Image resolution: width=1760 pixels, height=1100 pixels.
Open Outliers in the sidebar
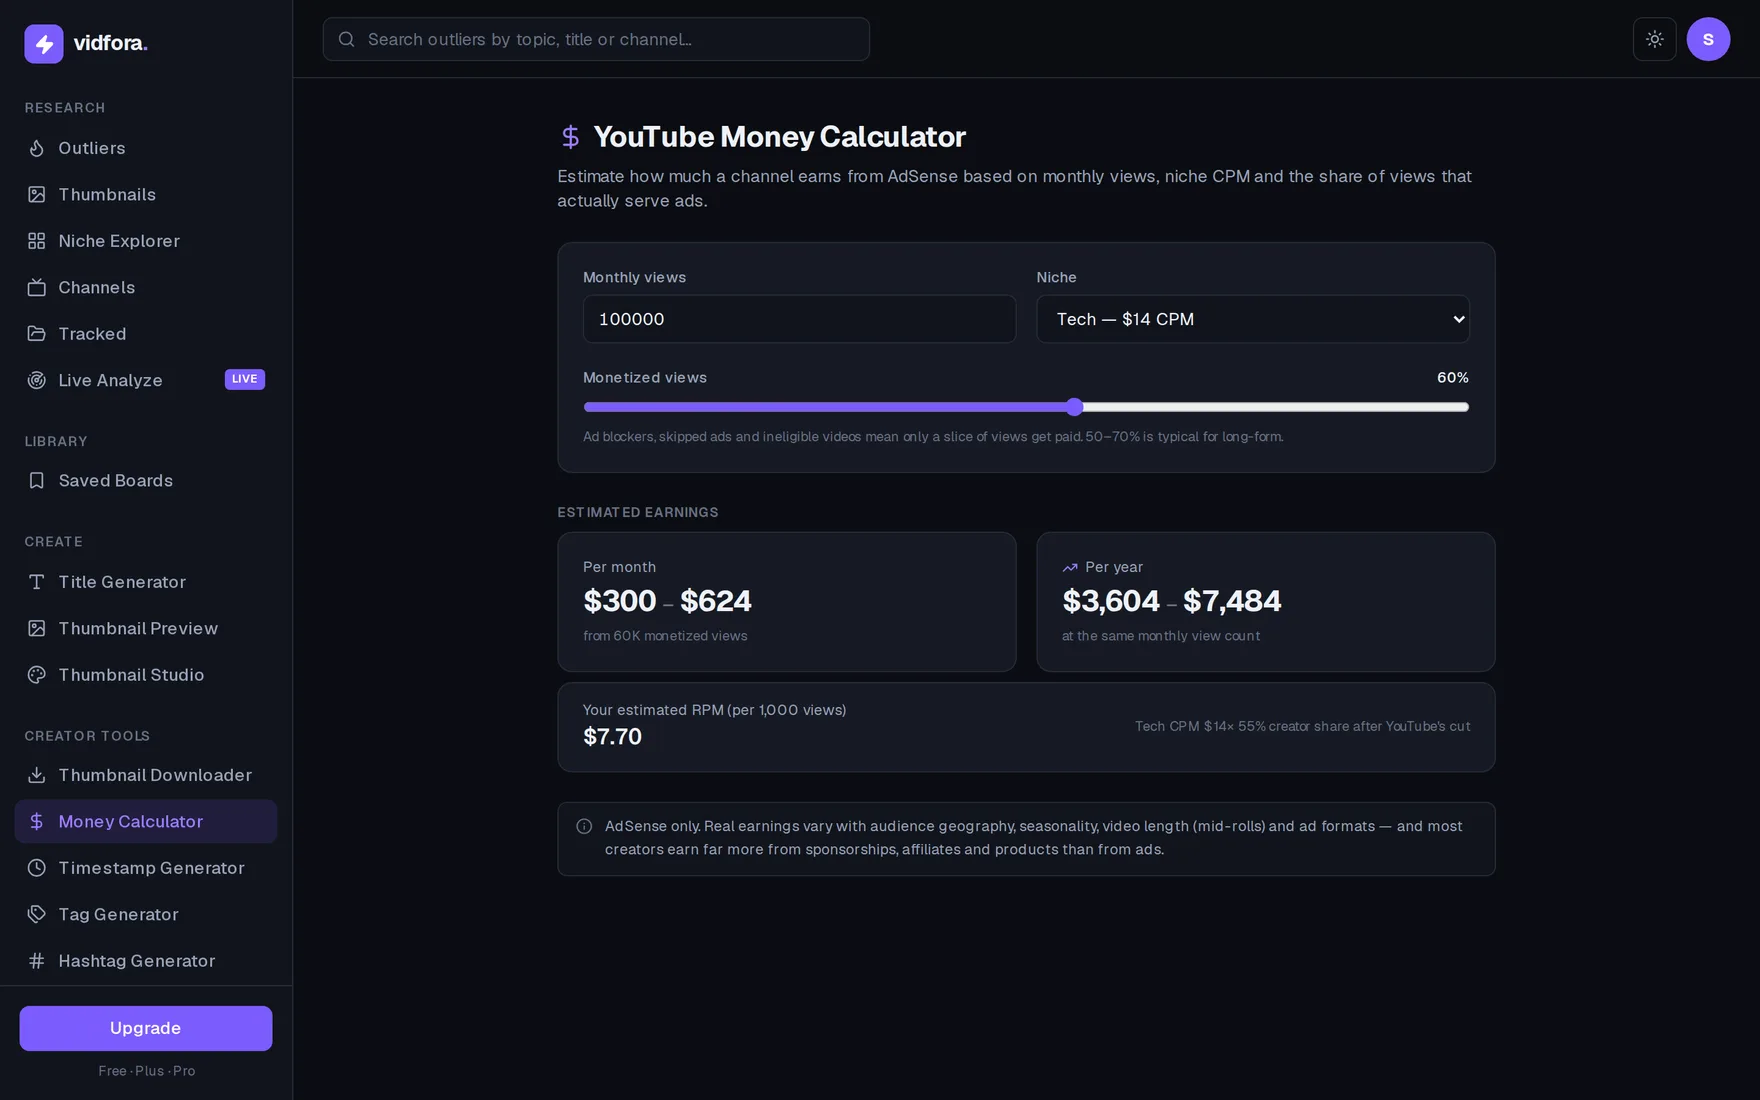coord(146,148)
